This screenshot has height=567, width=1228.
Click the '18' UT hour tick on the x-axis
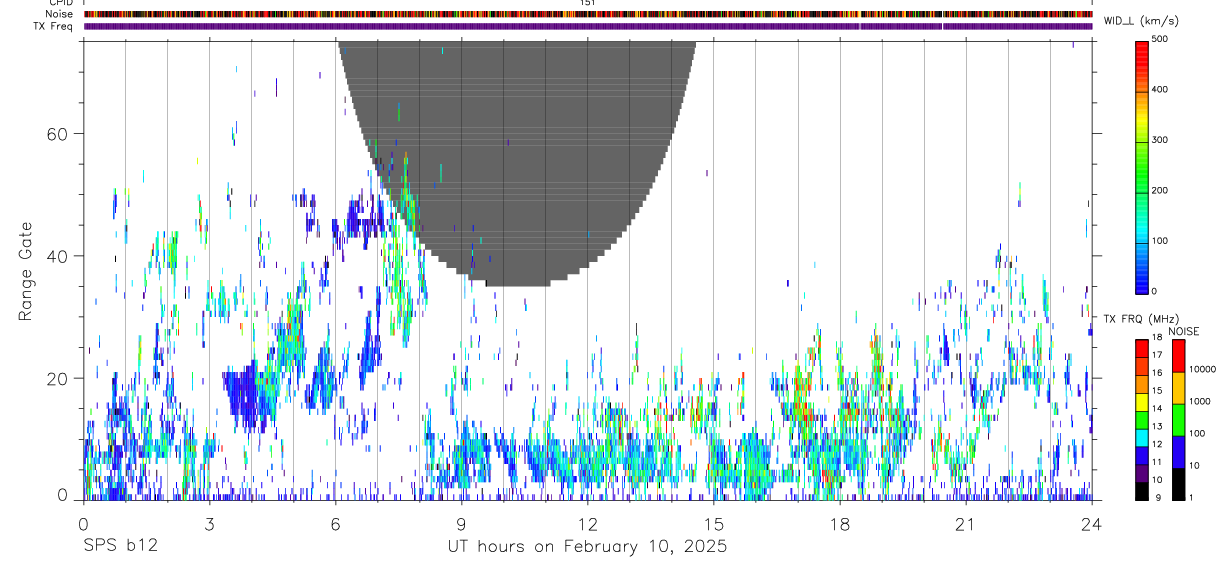pyautogui.click(x=840, y=524)
